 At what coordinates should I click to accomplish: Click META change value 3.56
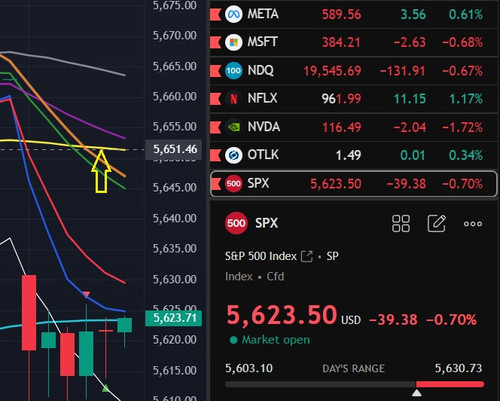(413, 14)
